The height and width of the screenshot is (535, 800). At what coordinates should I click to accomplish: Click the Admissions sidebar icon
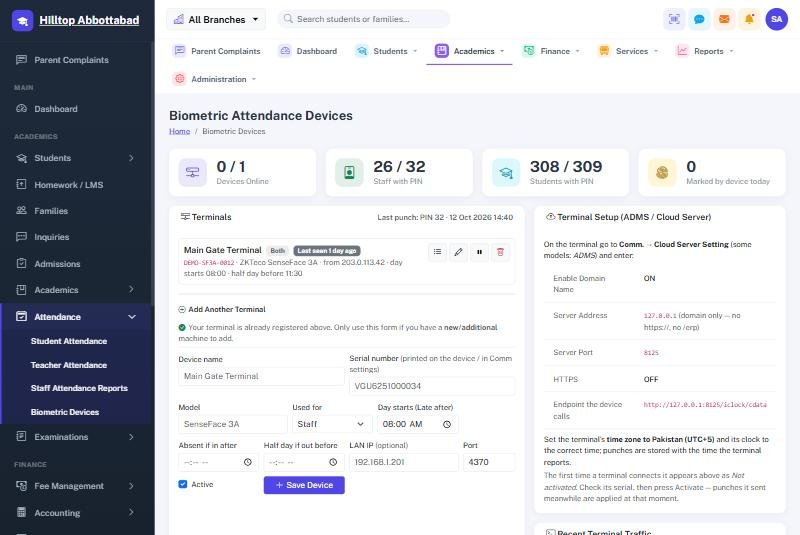21,263
